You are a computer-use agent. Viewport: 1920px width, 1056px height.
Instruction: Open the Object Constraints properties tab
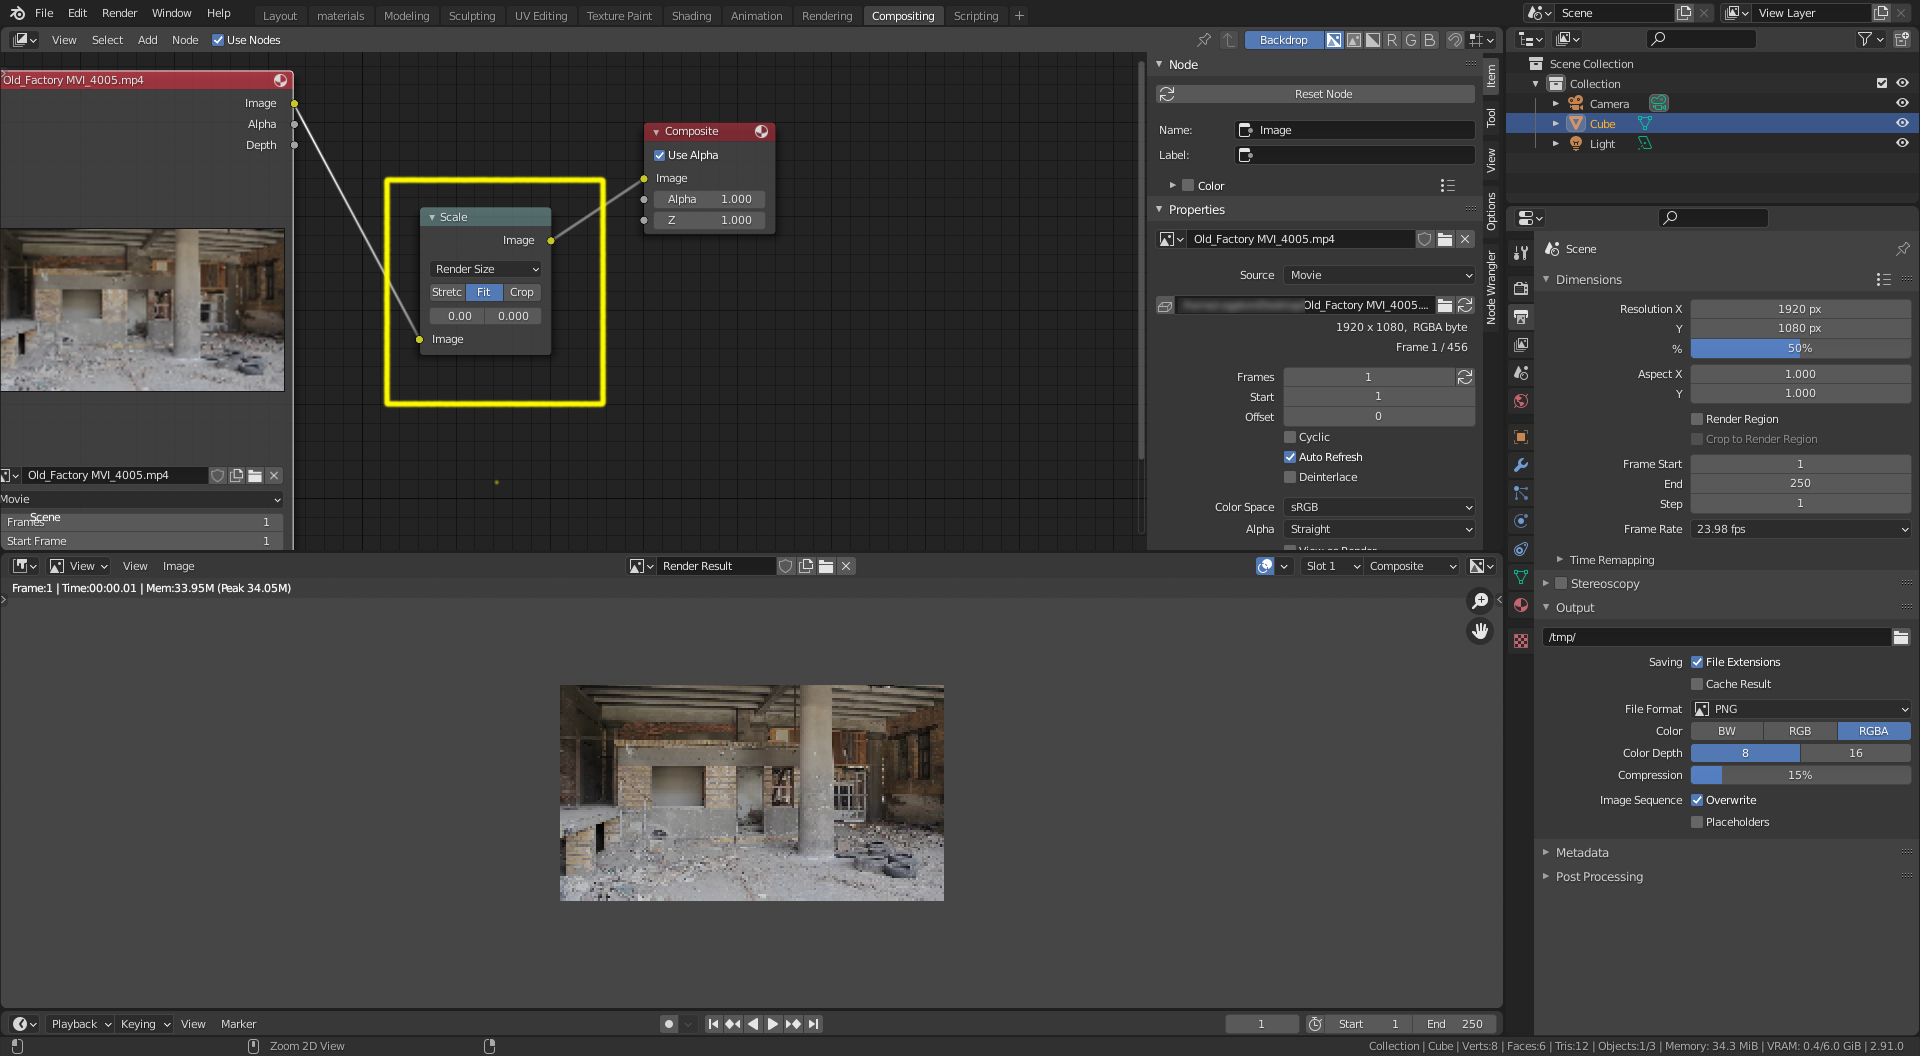[x=1521, y=549]
